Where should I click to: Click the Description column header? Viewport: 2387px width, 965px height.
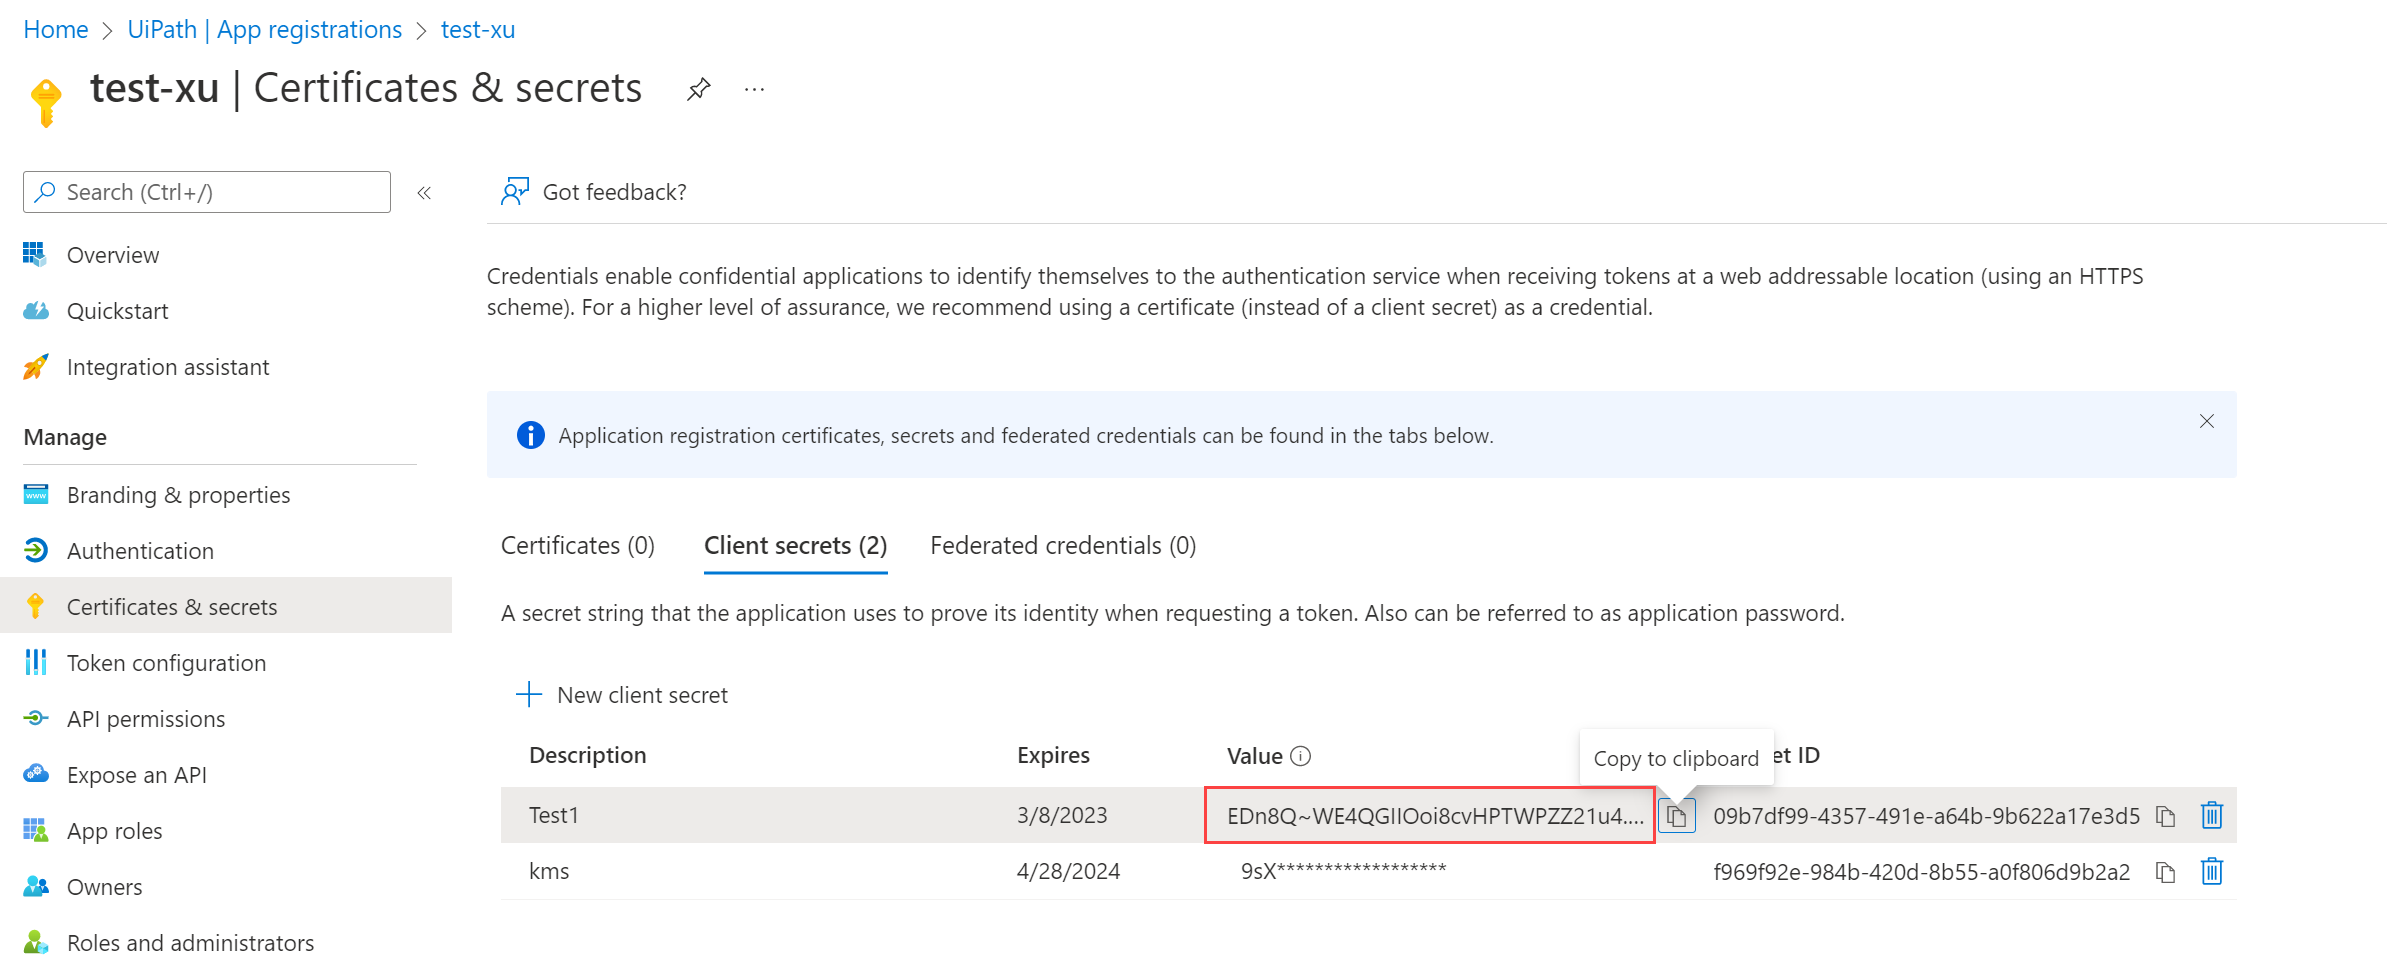click(588, 756)
